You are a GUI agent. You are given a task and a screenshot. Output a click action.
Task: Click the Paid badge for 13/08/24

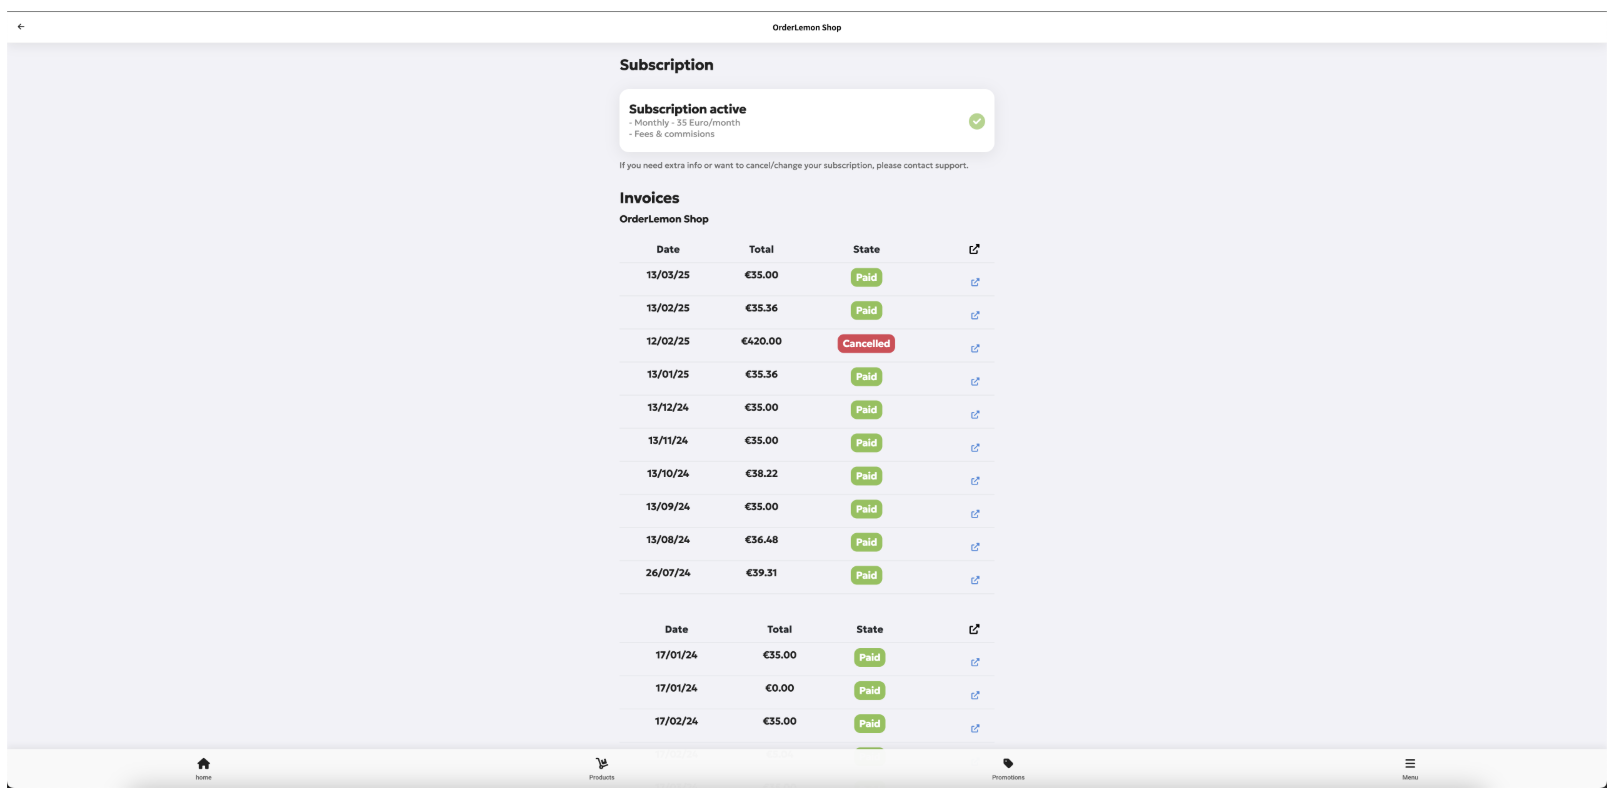866,542
